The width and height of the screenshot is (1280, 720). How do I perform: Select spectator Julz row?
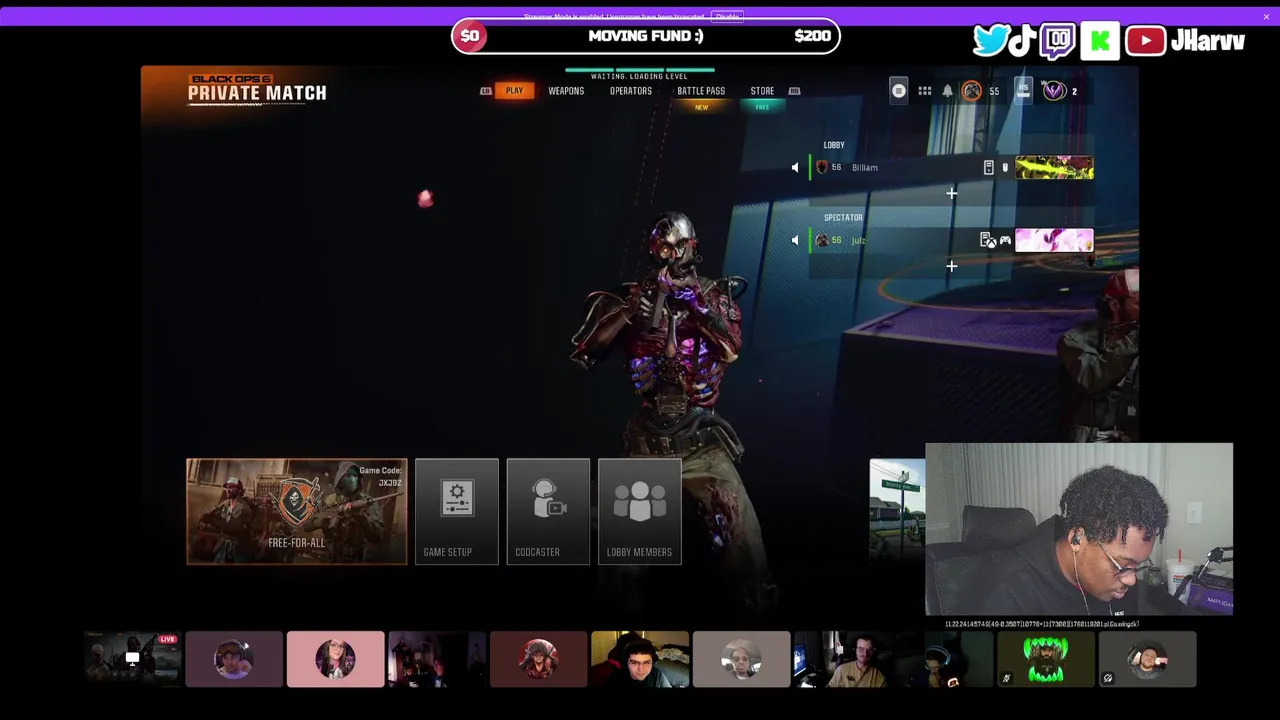951,240
